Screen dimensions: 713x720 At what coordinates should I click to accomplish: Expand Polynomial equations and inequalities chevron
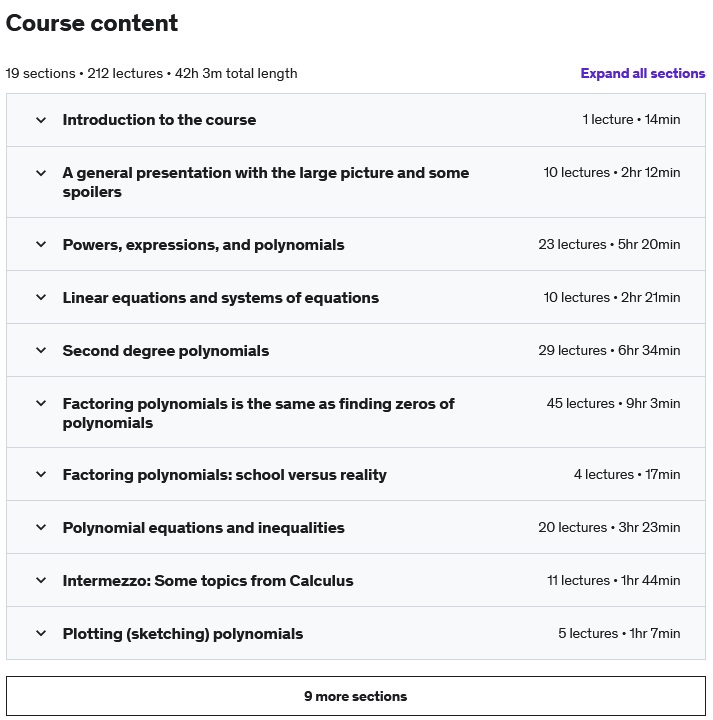pyautogui.click(x=41, y=527)
